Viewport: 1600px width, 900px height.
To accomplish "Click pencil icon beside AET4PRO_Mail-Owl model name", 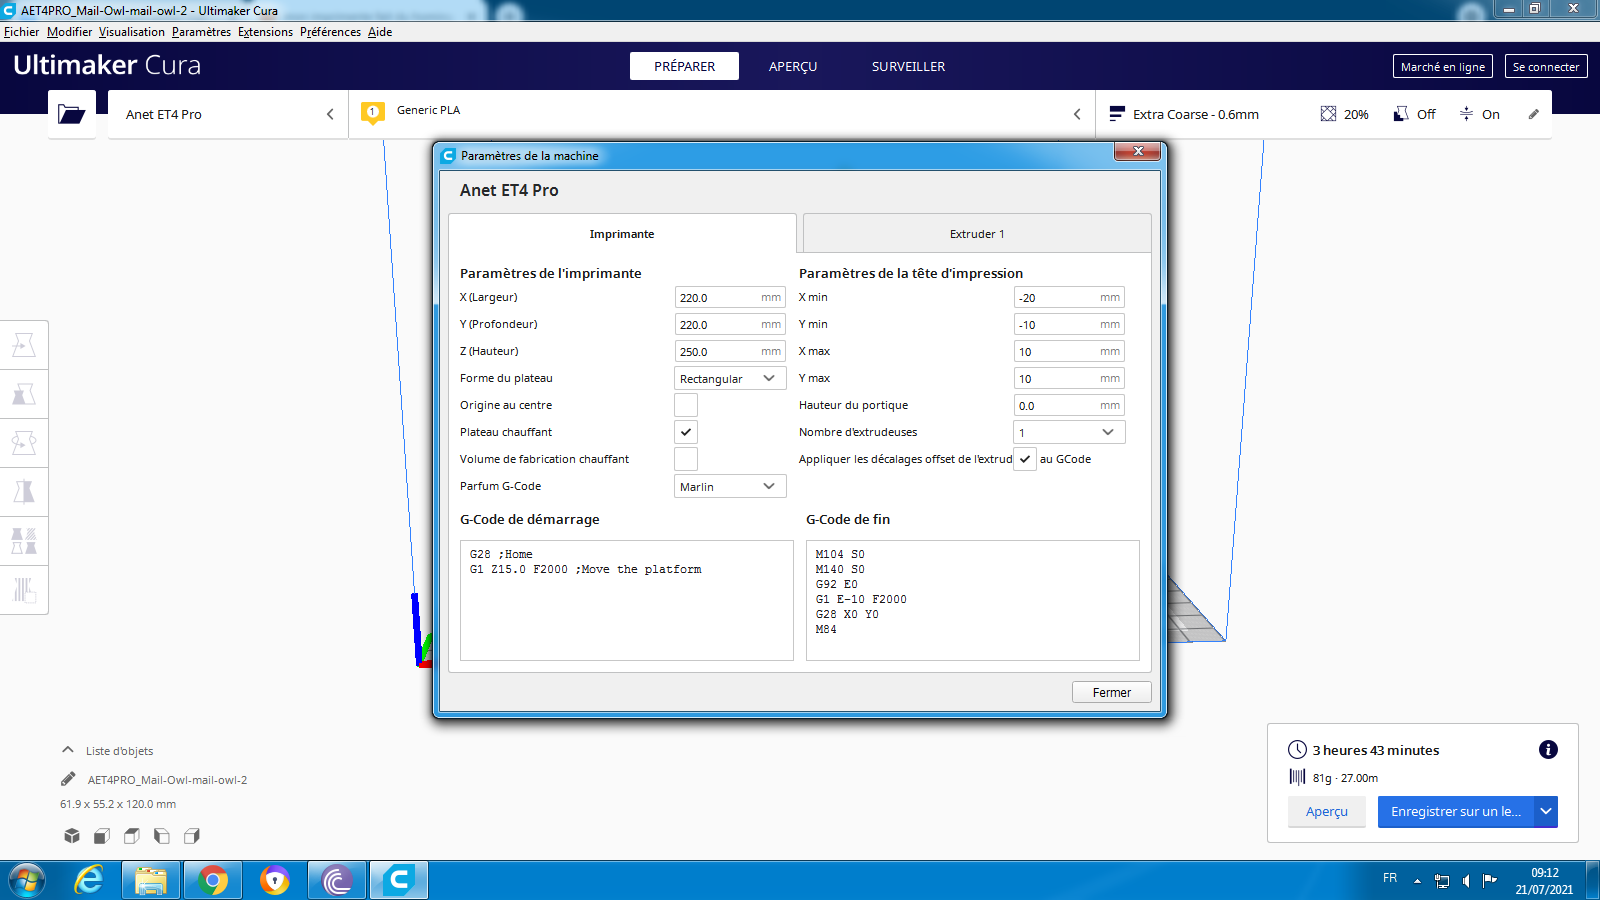I will pos(68,779).
